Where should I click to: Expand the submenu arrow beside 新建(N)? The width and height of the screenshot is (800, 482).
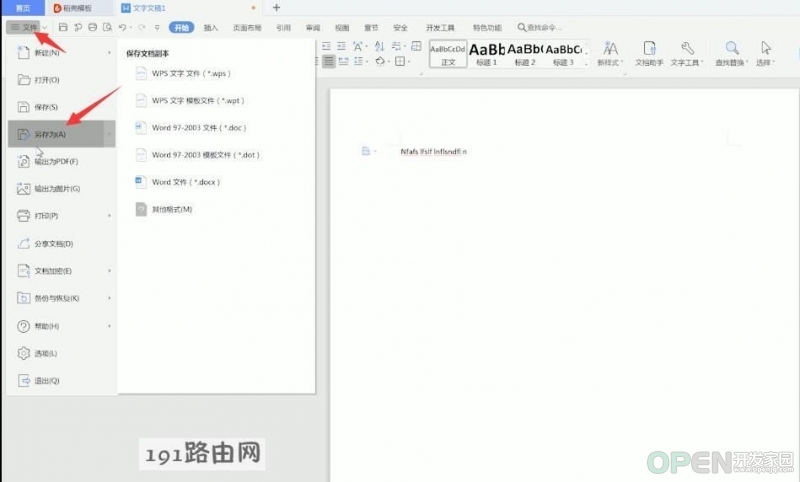tap(109, 53)
